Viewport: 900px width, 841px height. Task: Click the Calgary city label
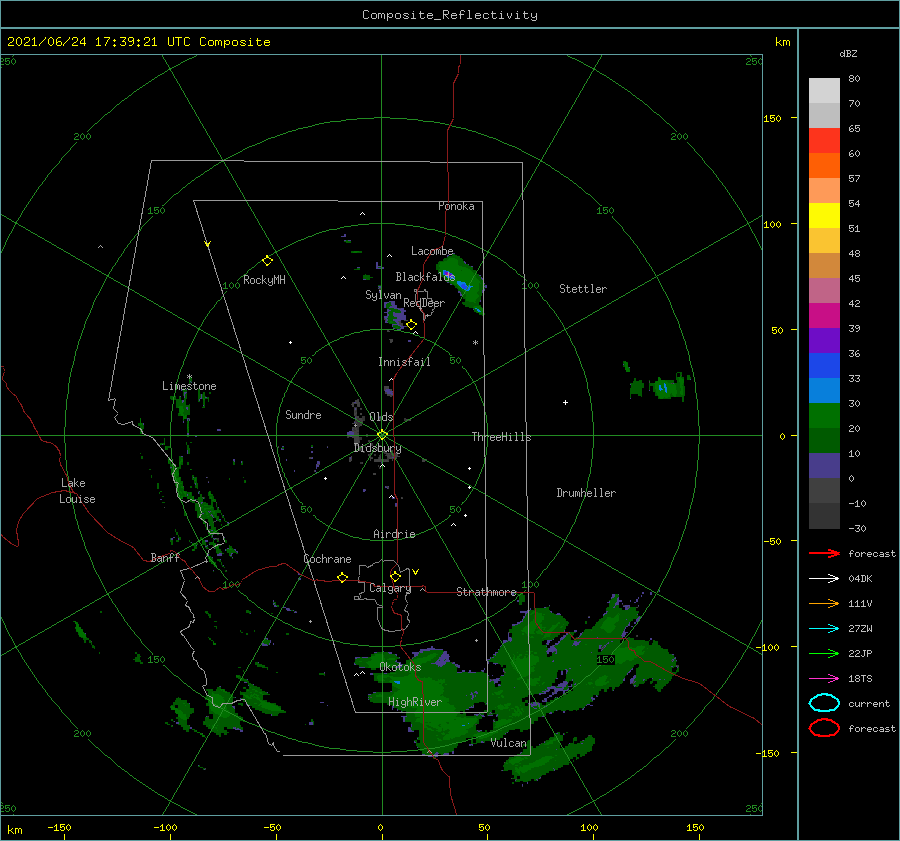coord(390,588)
